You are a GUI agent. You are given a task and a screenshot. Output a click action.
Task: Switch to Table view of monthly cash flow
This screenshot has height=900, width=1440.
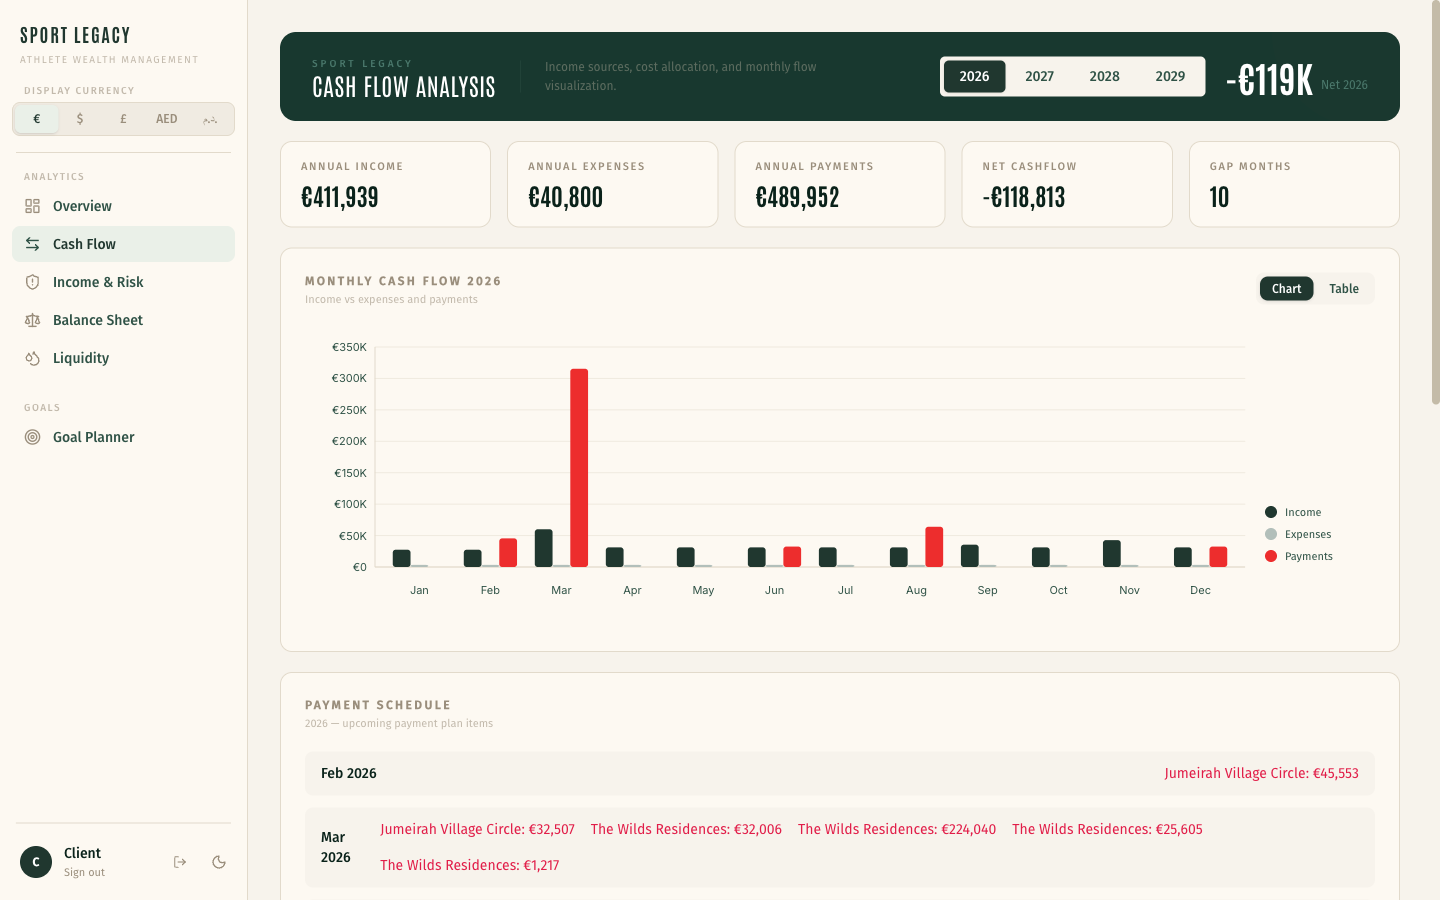click(1344, 288)
